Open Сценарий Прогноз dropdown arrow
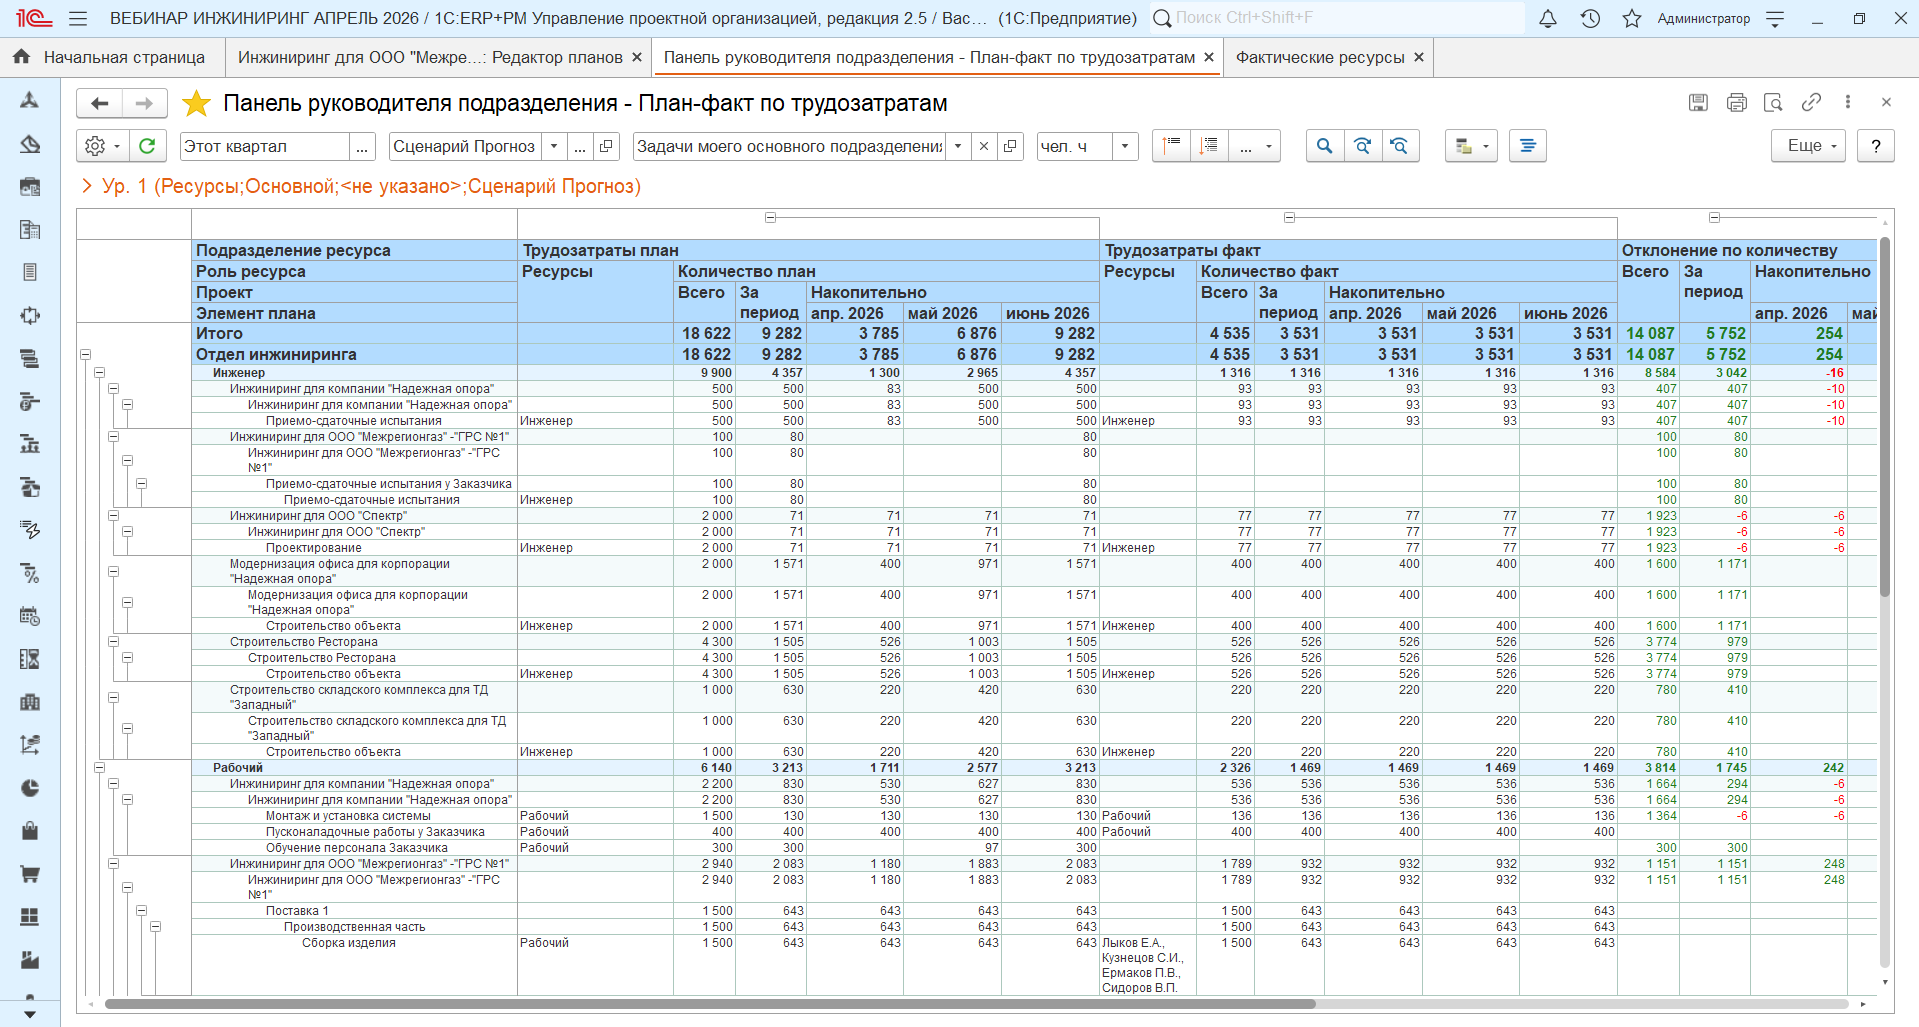 (x=554, y=146)
